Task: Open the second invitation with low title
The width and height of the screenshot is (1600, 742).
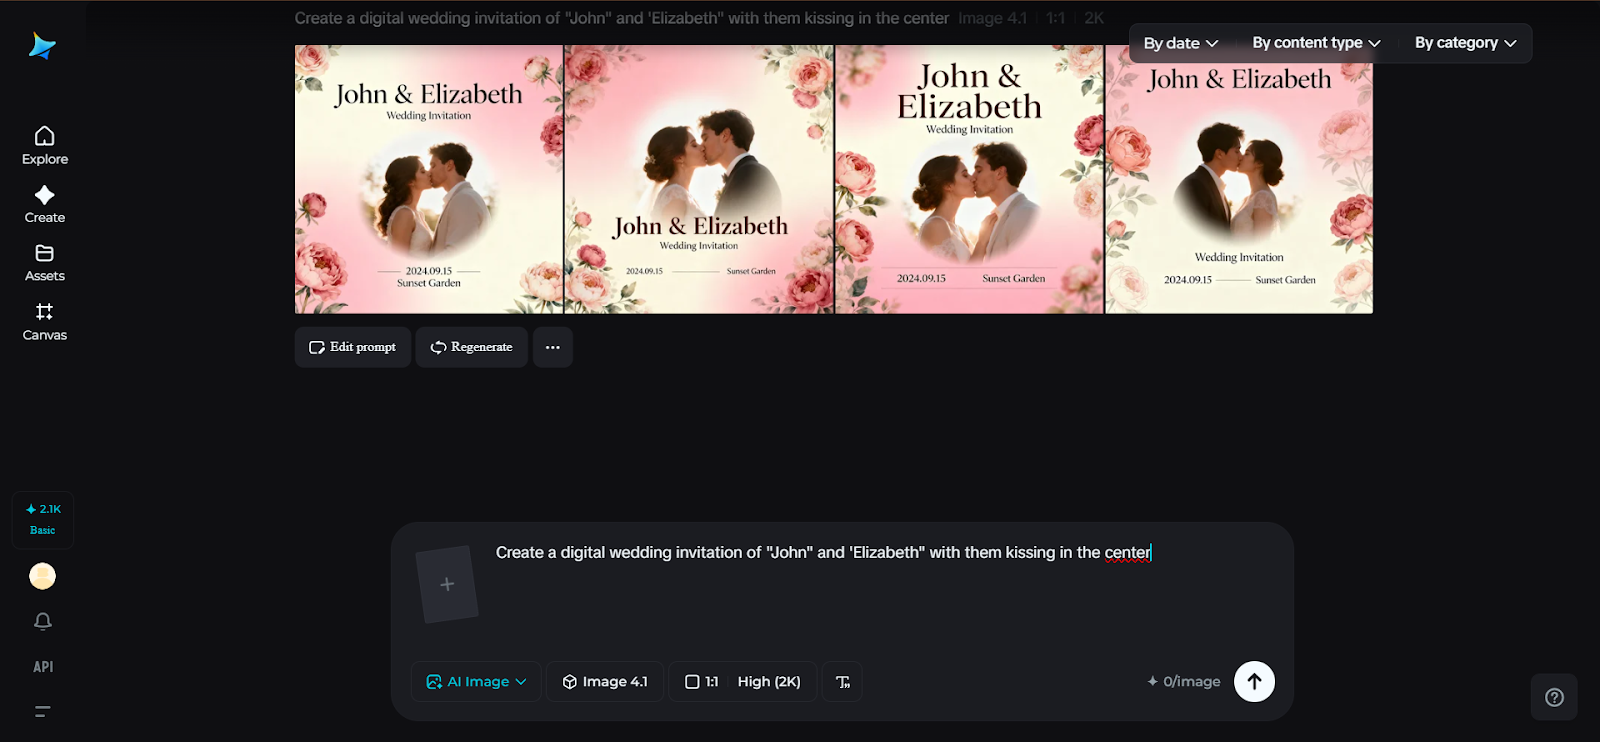Action: pos(699,179)
